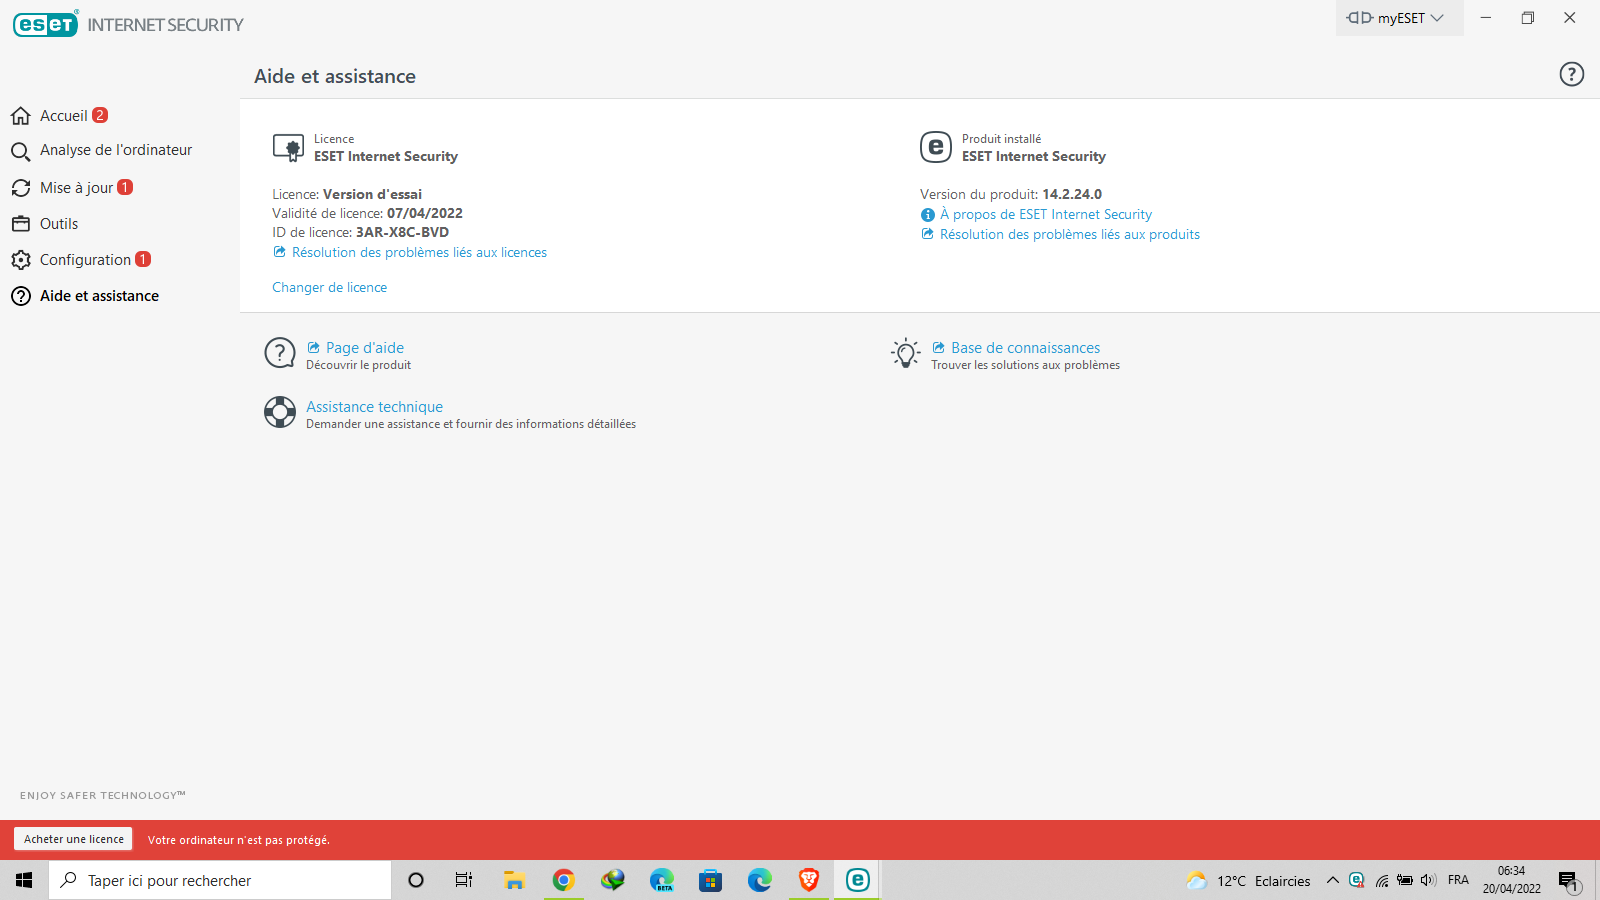Click the licence certificate icon
Viewport: 1600px width, 900px height.
pyautogui.click(x=288, y=148)
